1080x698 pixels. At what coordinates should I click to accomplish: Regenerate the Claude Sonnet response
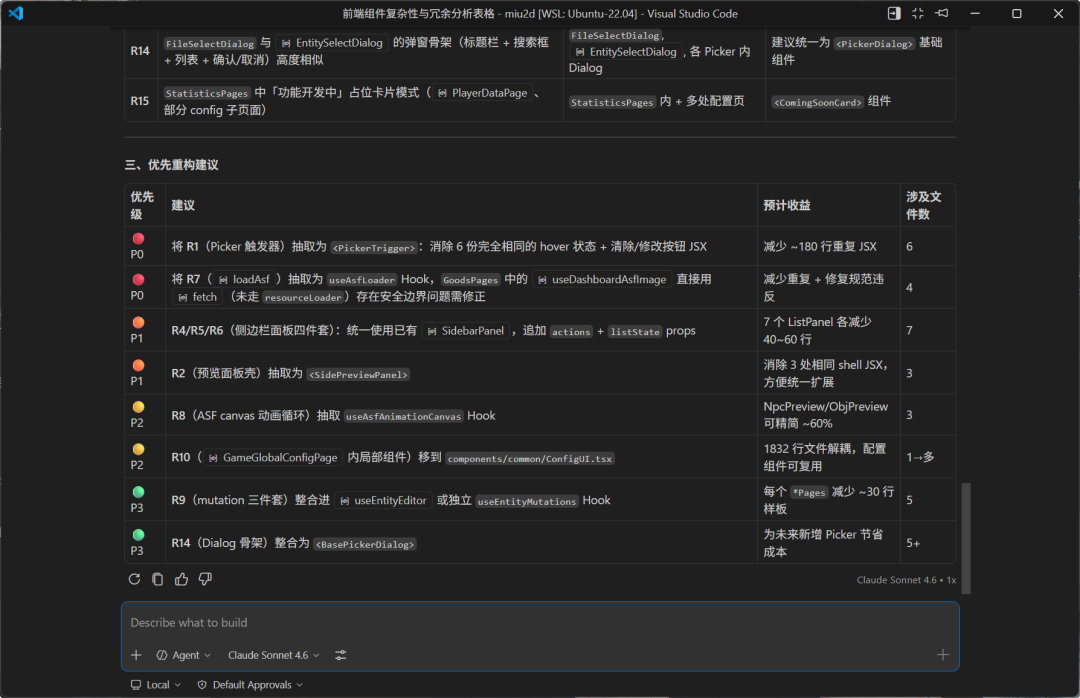coord(134,579)
